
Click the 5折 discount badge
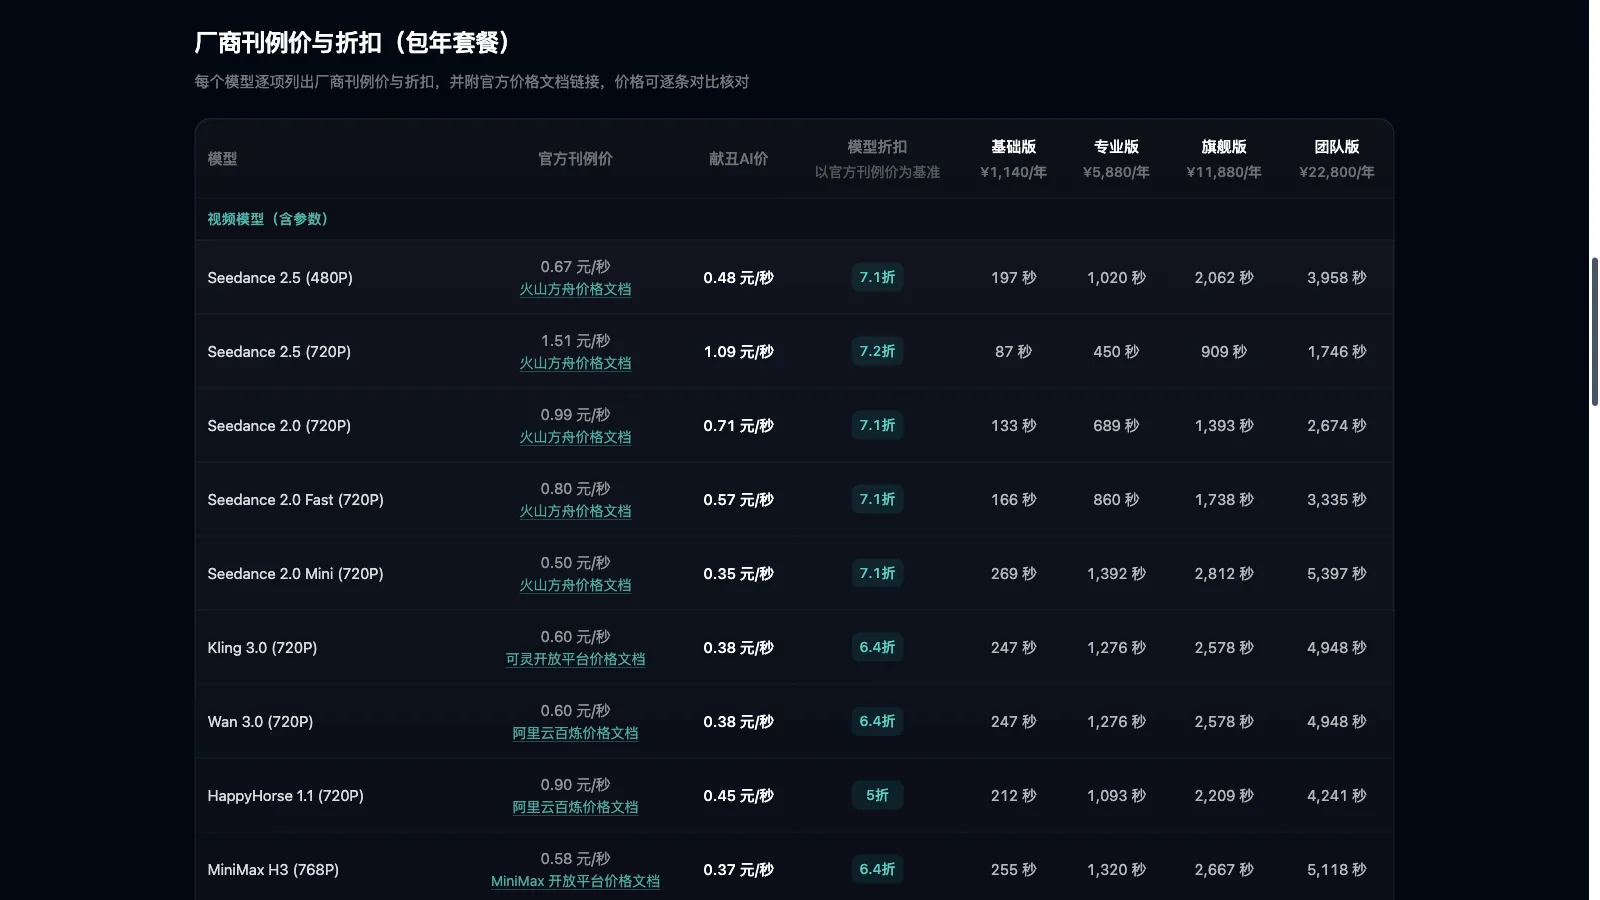(877, 795)
